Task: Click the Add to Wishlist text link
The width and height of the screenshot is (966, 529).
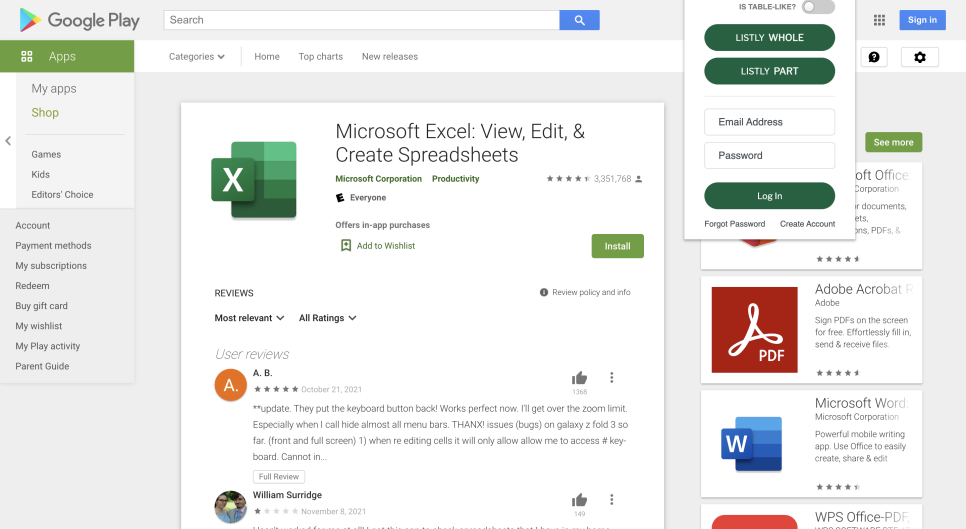Action: (x=386, y=246)
